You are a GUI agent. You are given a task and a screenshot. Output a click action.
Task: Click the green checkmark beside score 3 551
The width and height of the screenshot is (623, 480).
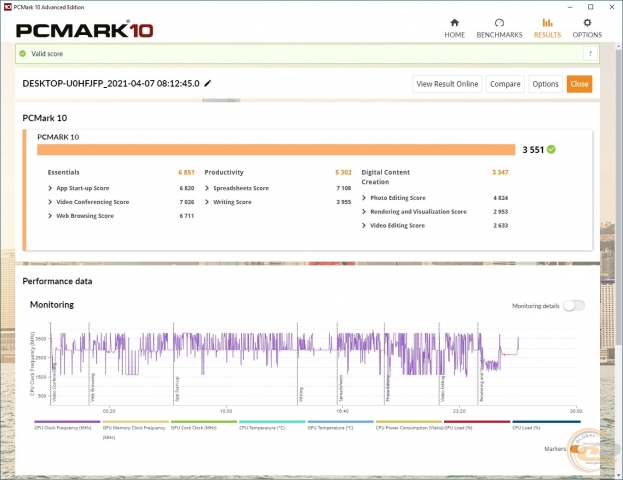click(x=551, y=149)
